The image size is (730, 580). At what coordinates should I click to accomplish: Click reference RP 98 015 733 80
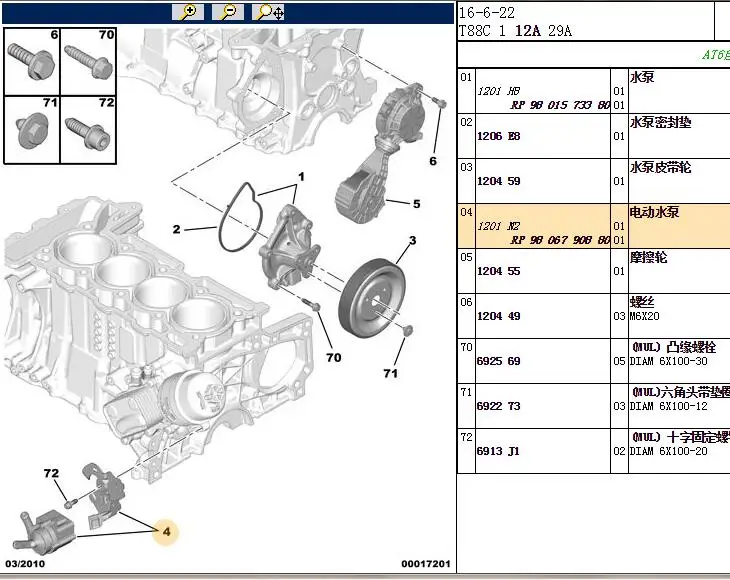pyautogui.click(x=560, y=105)
